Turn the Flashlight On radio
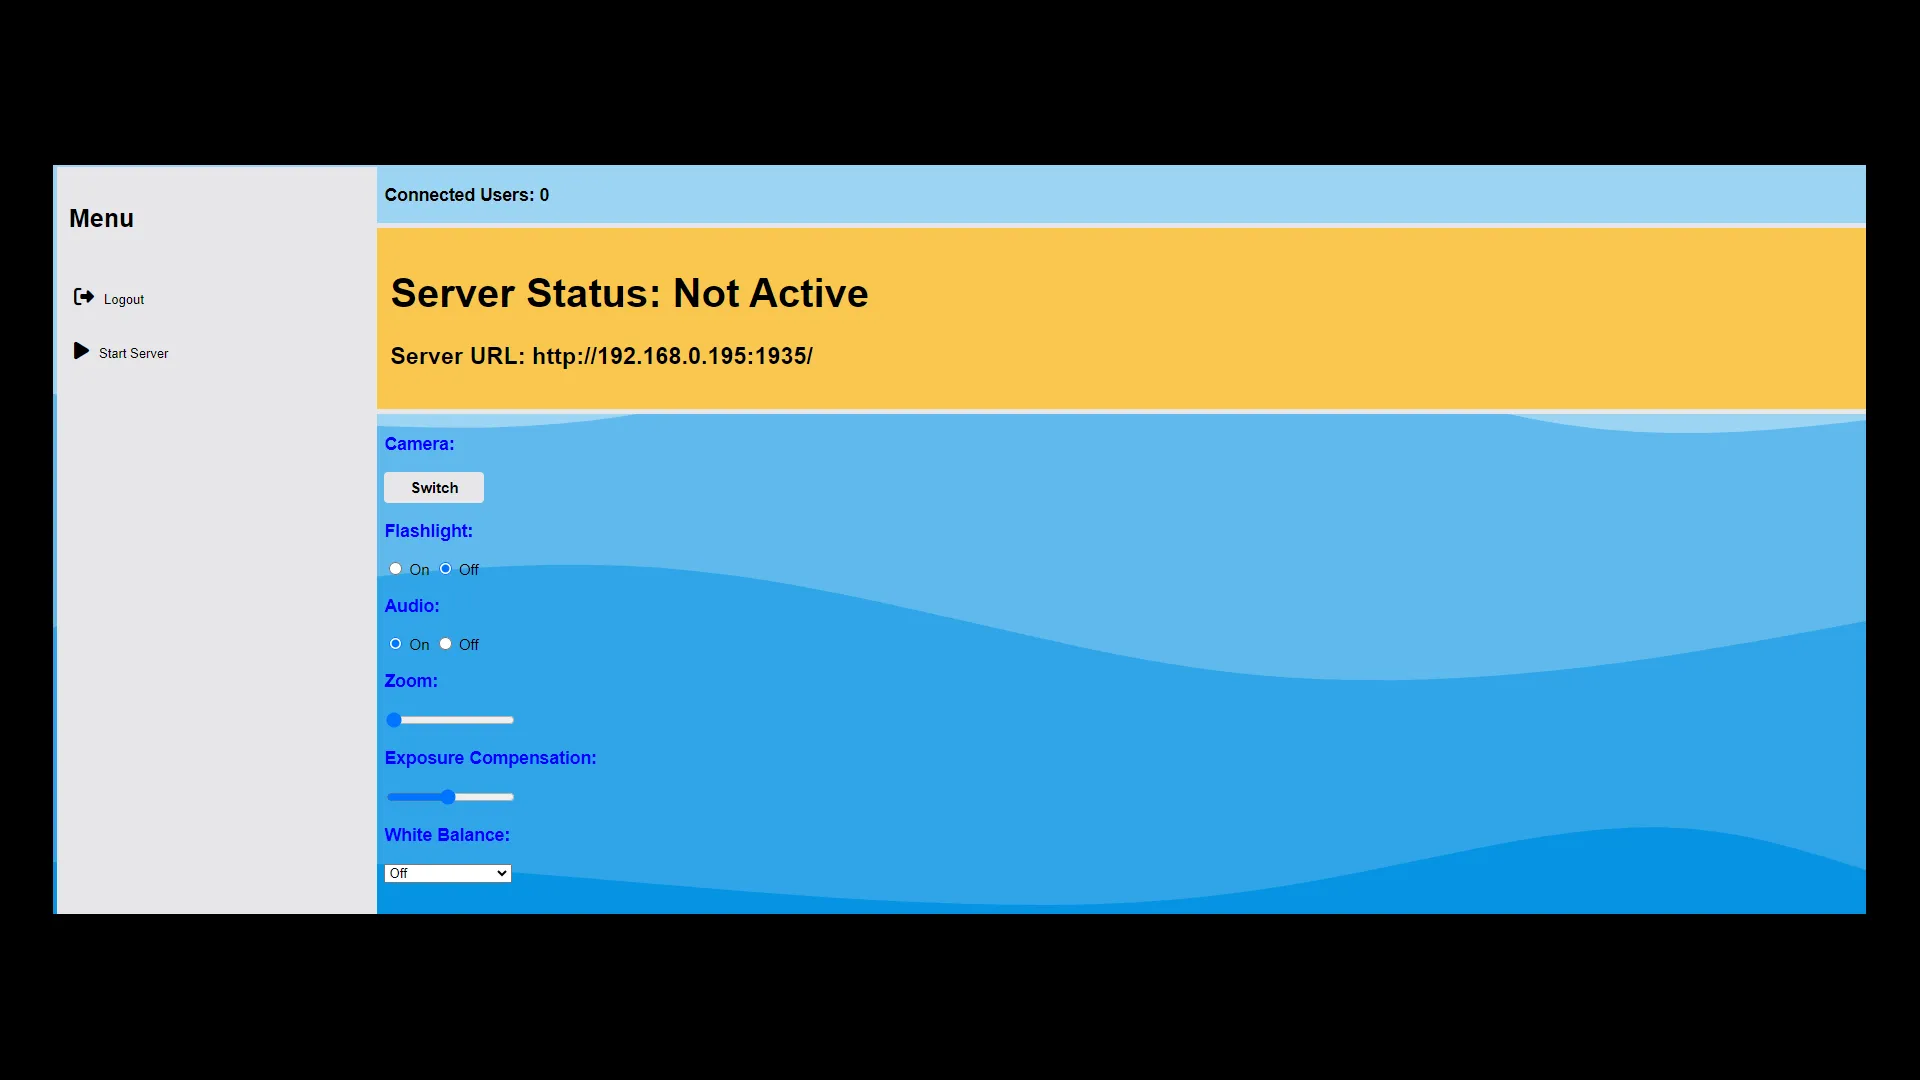The image size is (1920, 1080). pos(395,569)
